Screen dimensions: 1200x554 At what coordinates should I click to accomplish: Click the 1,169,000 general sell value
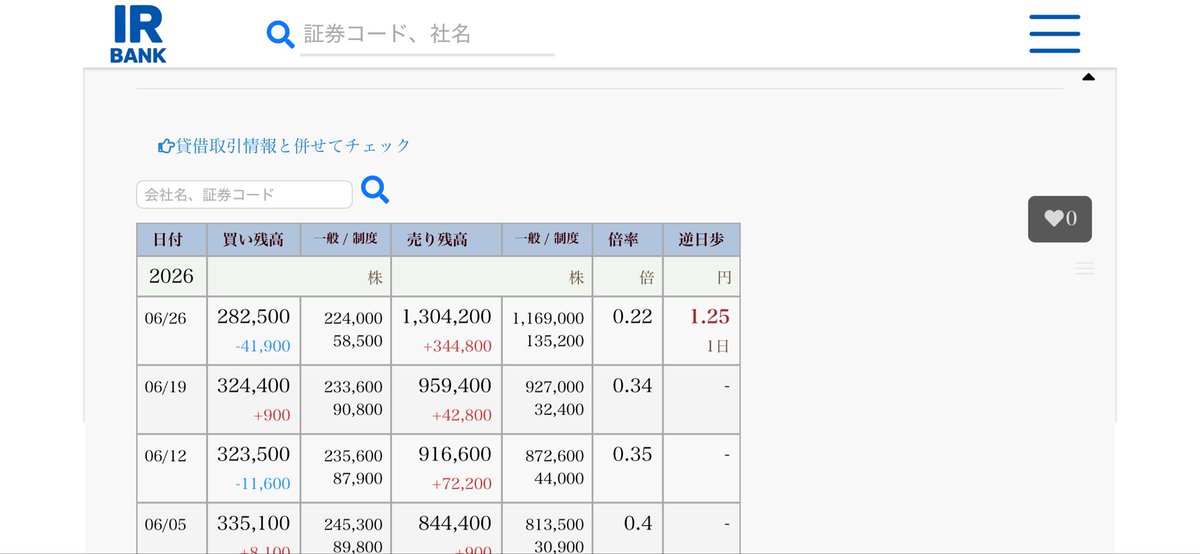coord(548,318)
